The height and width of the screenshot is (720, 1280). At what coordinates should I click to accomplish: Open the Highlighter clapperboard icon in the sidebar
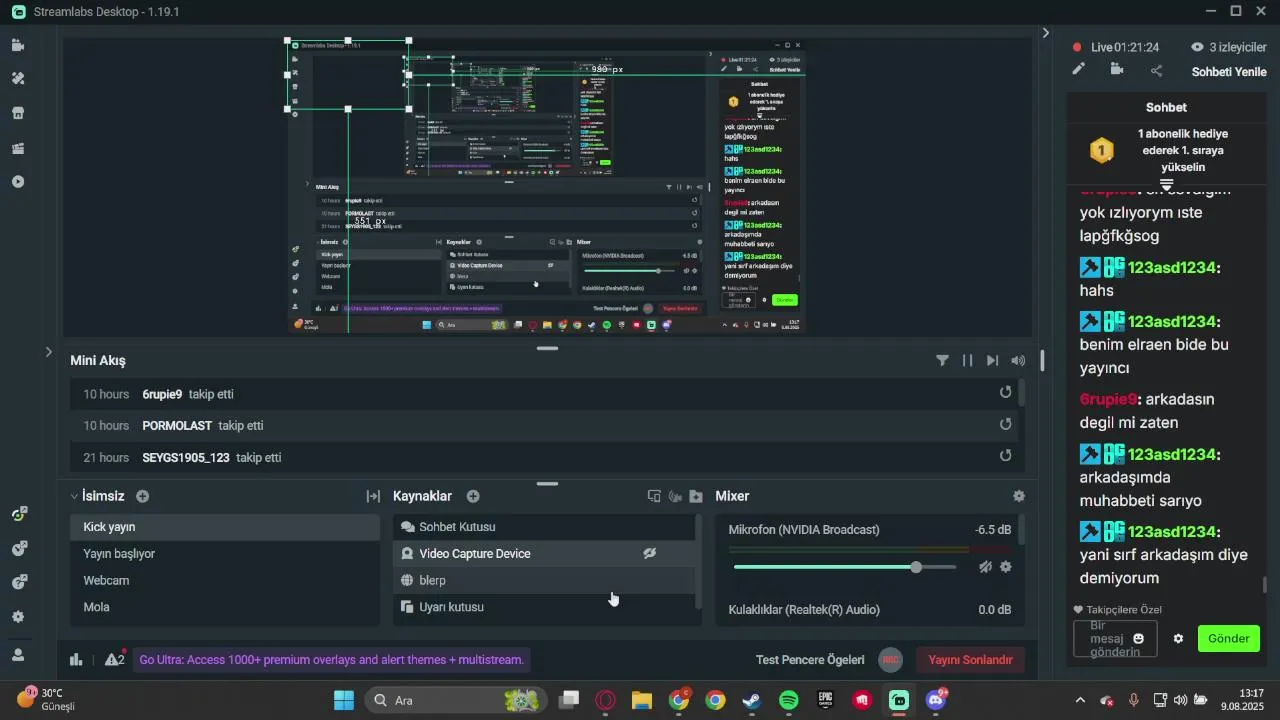point(18,148)
